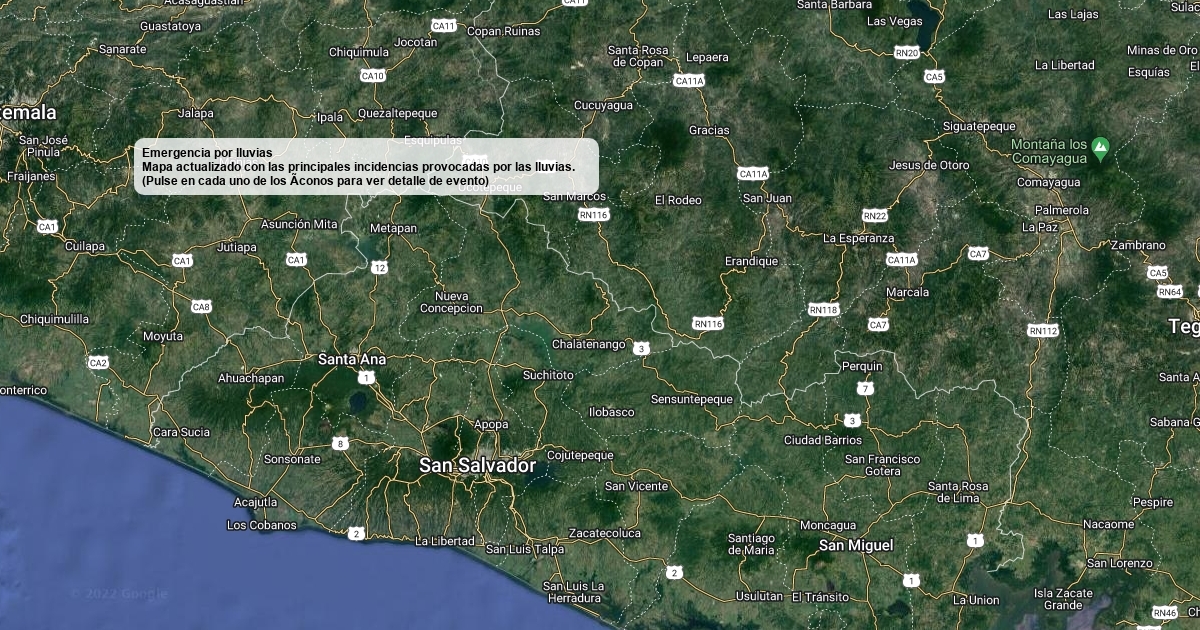Click the Cojutepeque label
The width and height of the screenshot is (1200, 630).
580,455
